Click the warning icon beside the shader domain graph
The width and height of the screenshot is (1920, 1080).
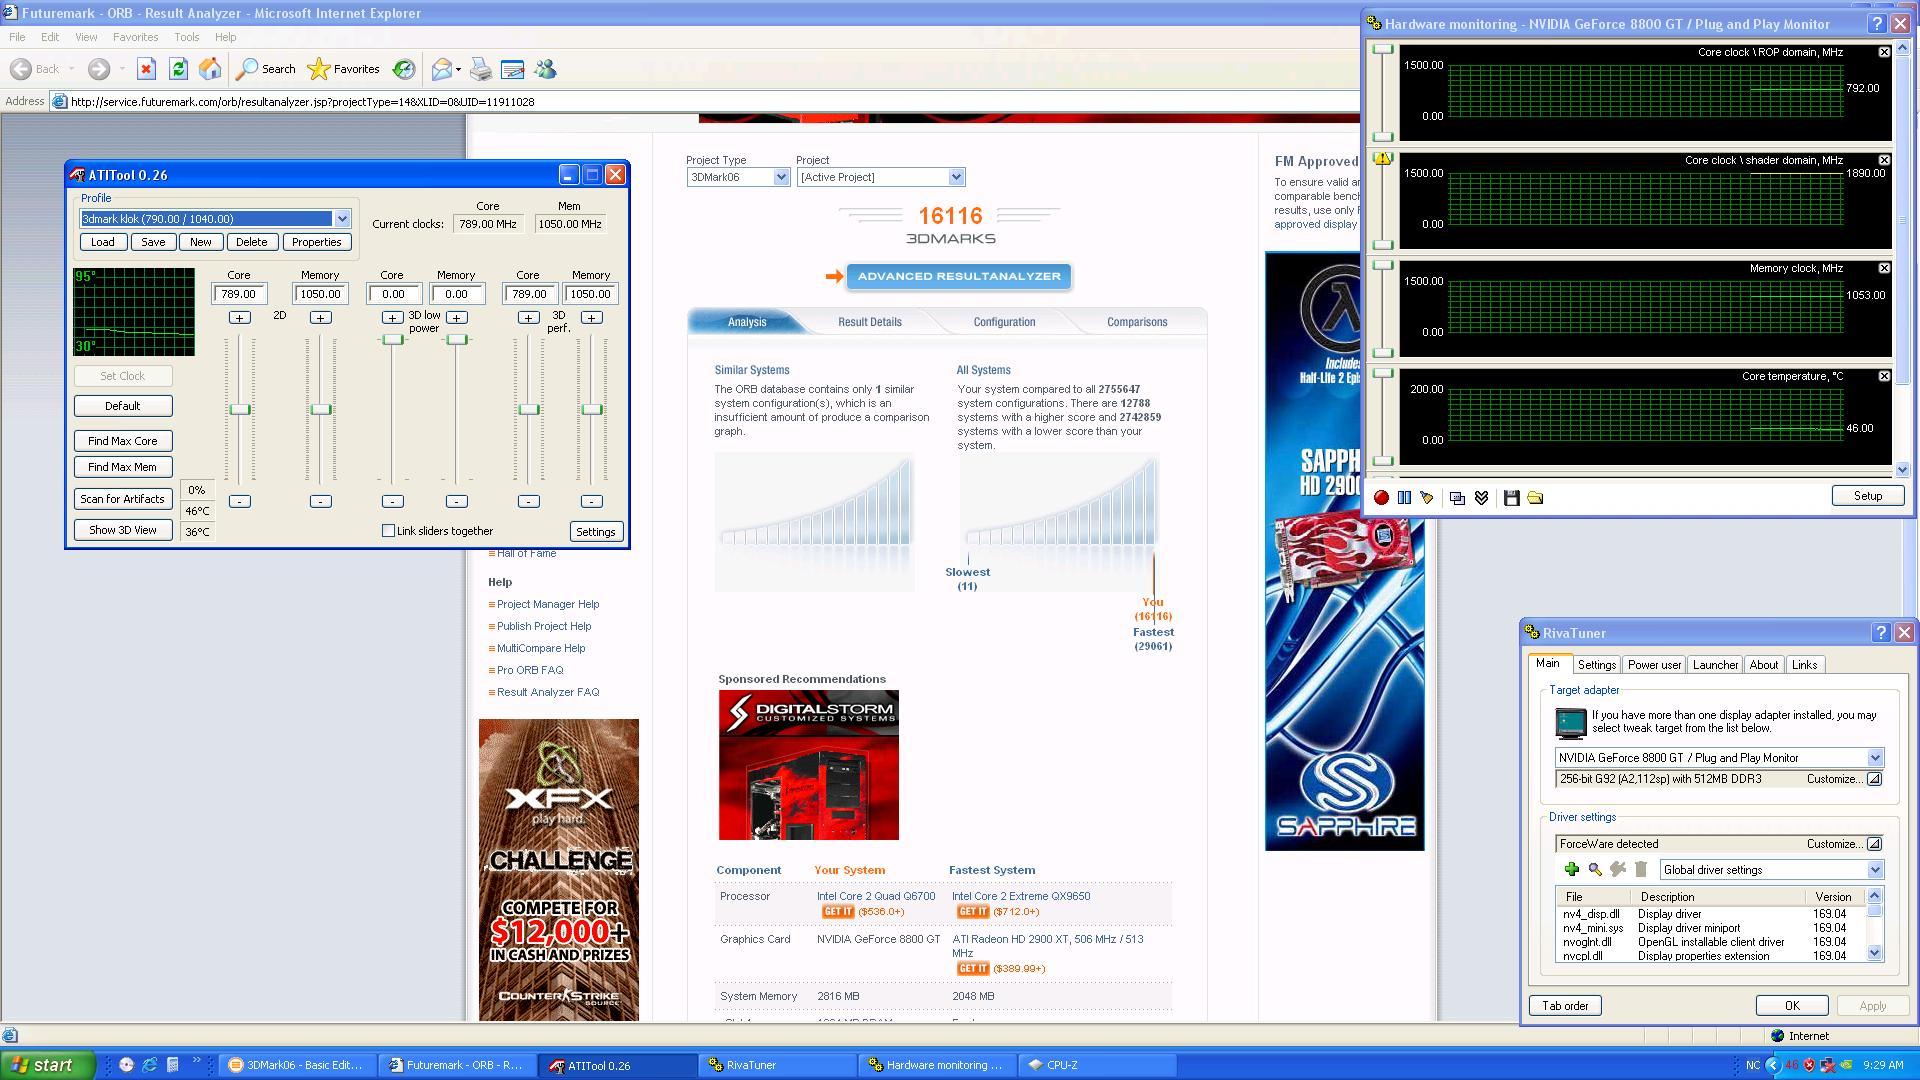(1382, 158)
